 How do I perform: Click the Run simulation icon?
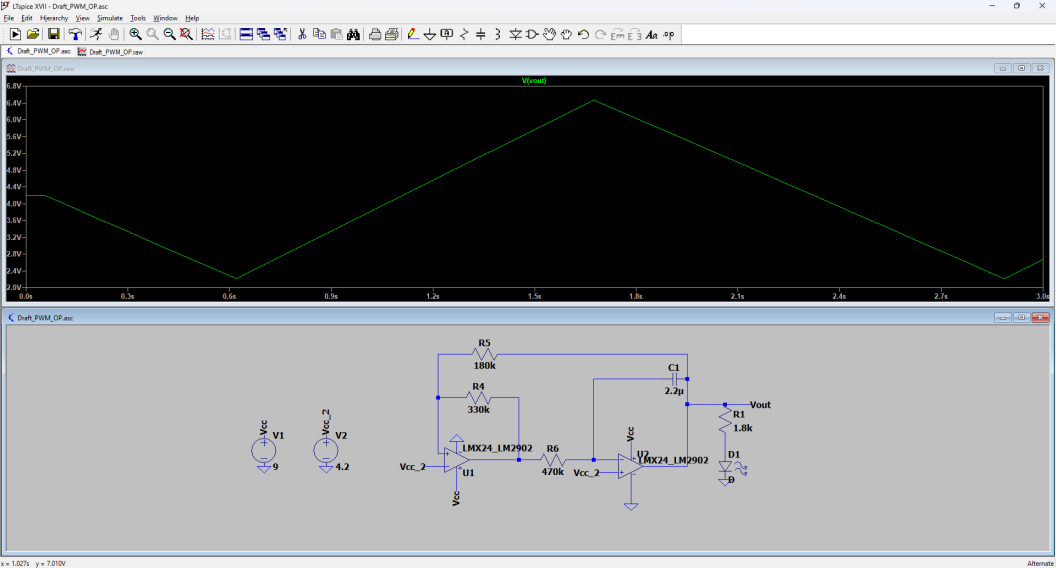(15, 34)
